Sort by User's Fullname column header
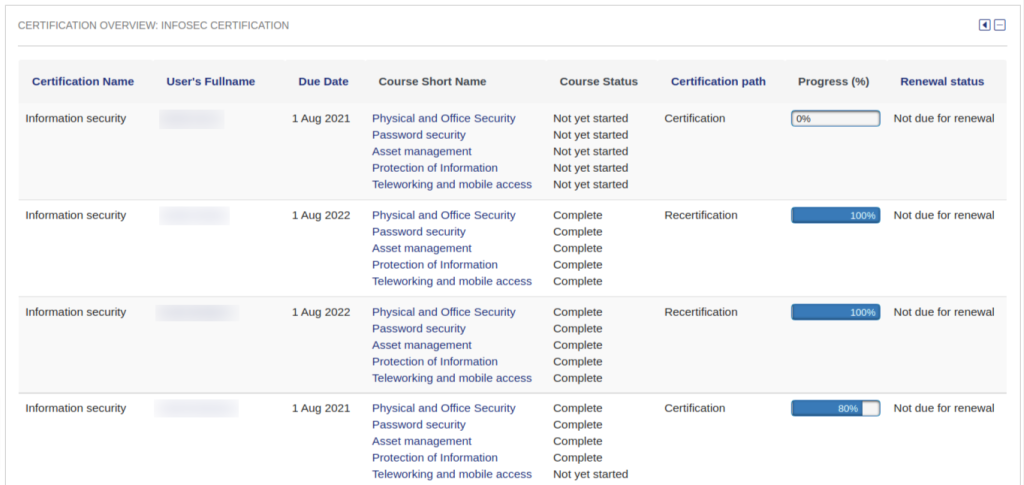This screenshot has height=485, width=1024. (x=210, y=82)
